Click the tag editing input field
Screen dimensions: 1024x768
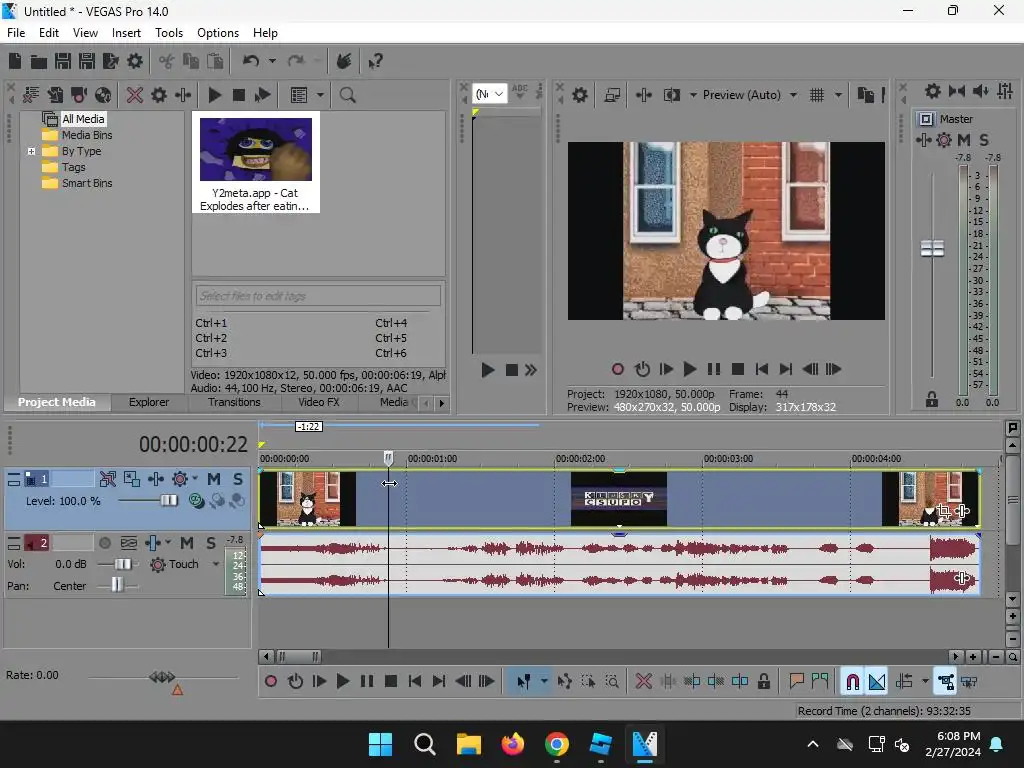tap(318, 296)
